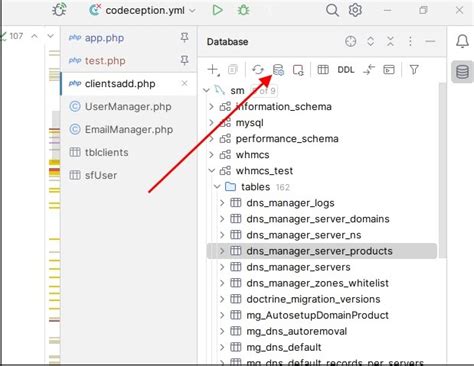Select the dns_manager_zones_whitelist table
This screenshot has height=366, width=474.
[x=317, y=283]
